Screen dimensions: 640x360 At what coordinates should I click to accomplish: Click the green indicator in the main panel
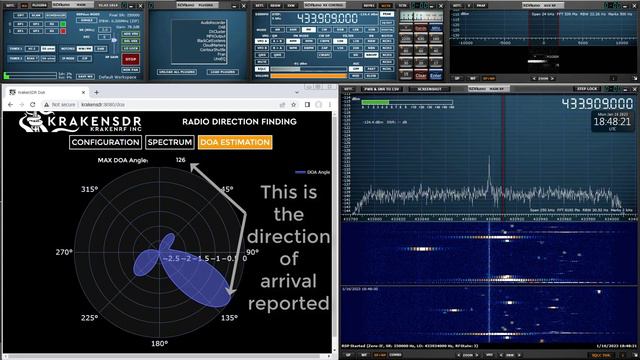click(x=63, y=24)
